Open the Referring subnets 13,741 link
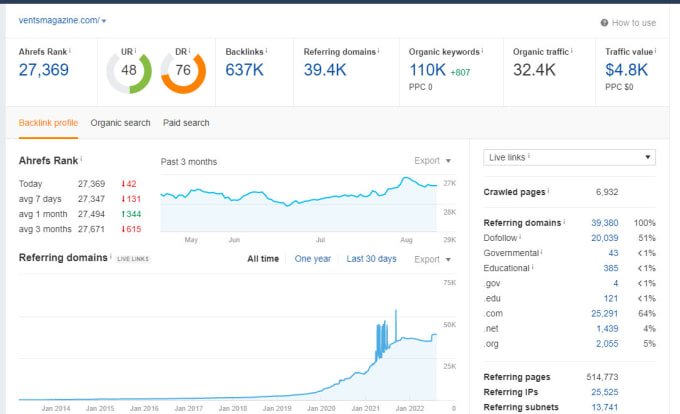The image size is (680, 414). (605, 407)
